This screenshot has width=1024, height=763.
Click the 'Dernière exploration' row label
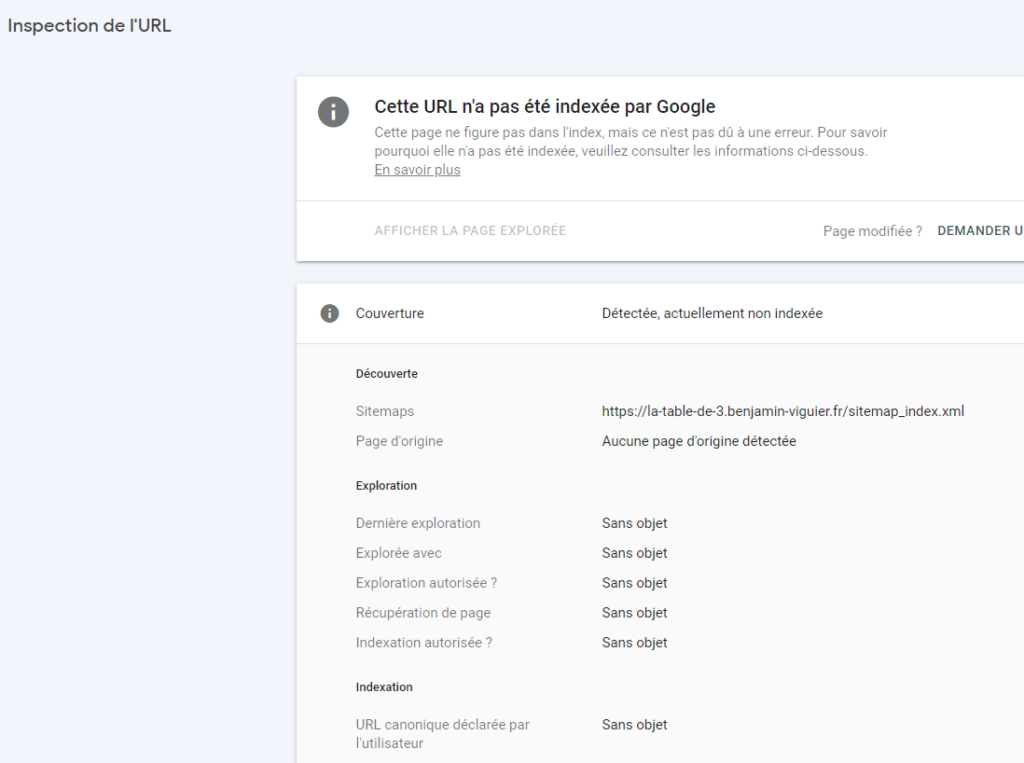coord(417,523)
